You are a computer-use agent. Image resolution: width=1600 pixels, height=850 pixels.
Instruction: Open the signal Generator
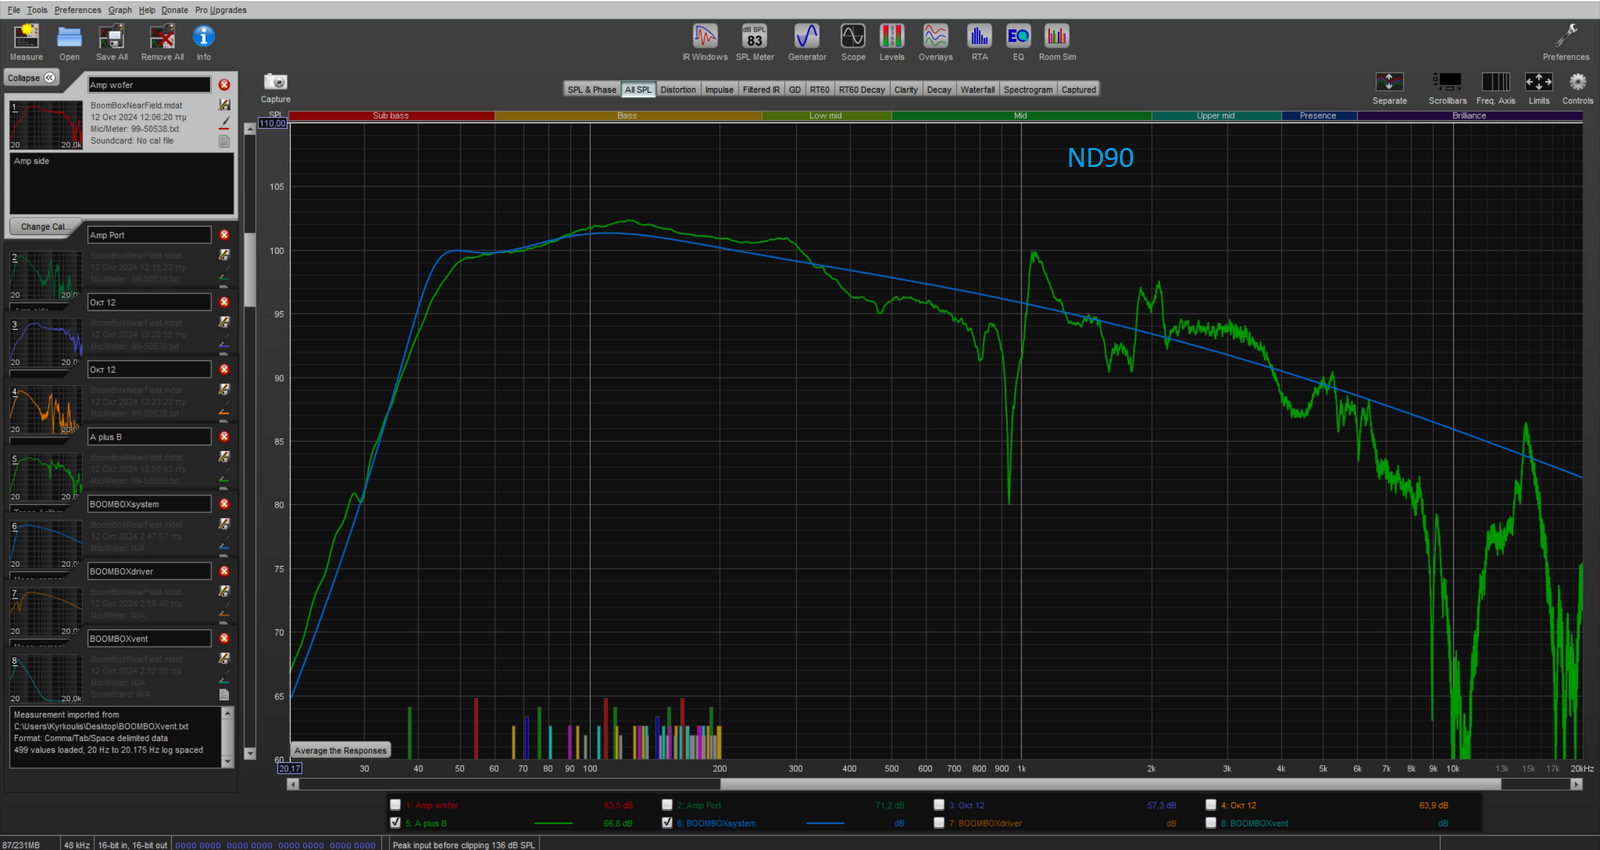point(807,42)
